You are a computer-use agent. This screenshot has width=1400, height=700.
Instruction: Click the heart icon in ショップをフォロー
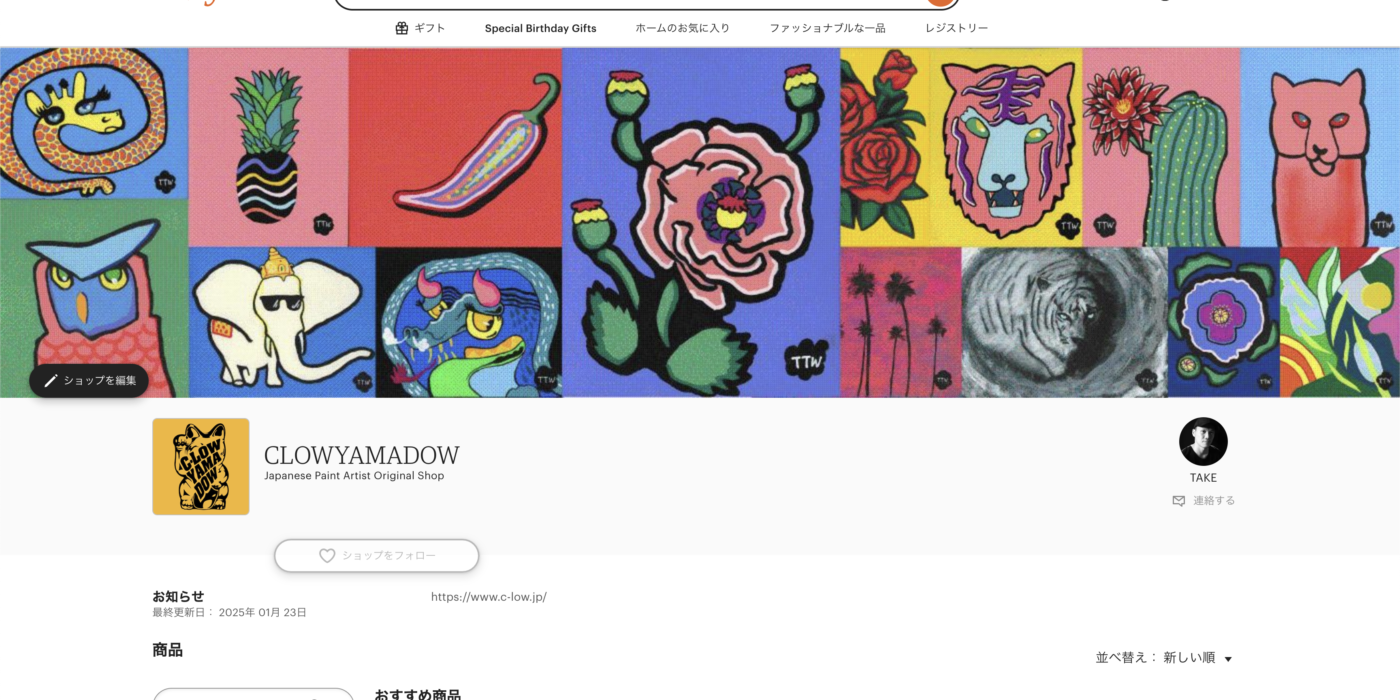[327, 556]
